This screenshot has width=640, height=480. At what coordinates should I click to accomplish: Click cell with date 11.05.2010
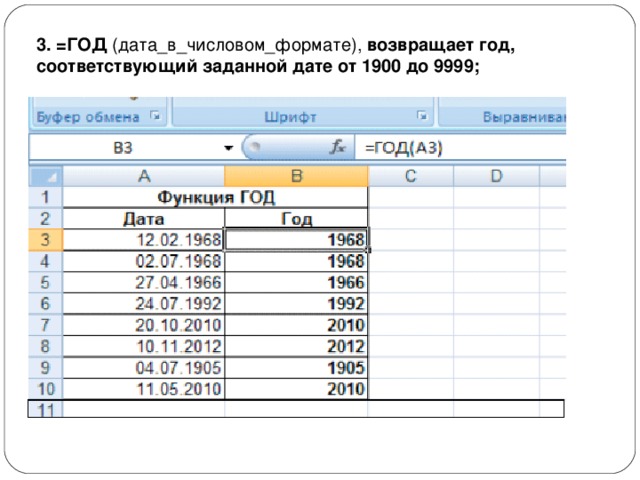(x=143, y=389)
